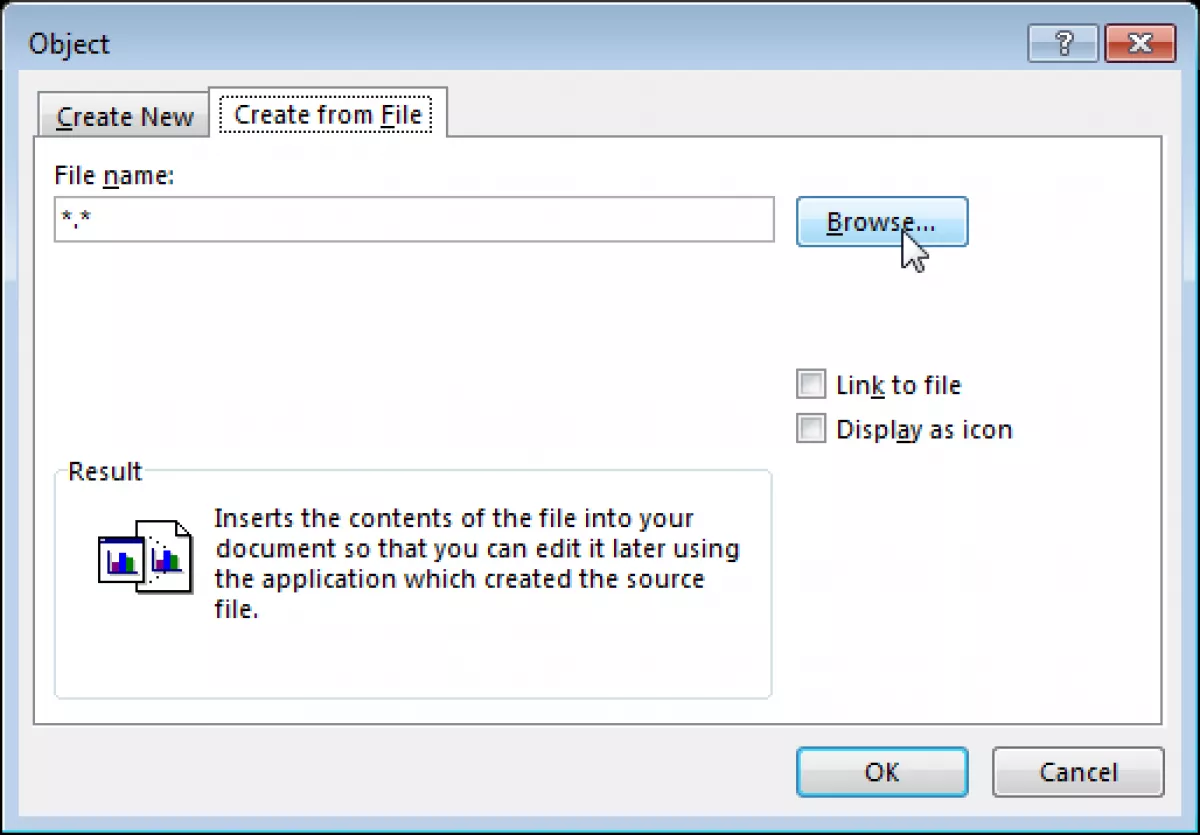Click the Result description paragraph text
This screenshot has width=1200, height=835.
[x=477, y=564]
